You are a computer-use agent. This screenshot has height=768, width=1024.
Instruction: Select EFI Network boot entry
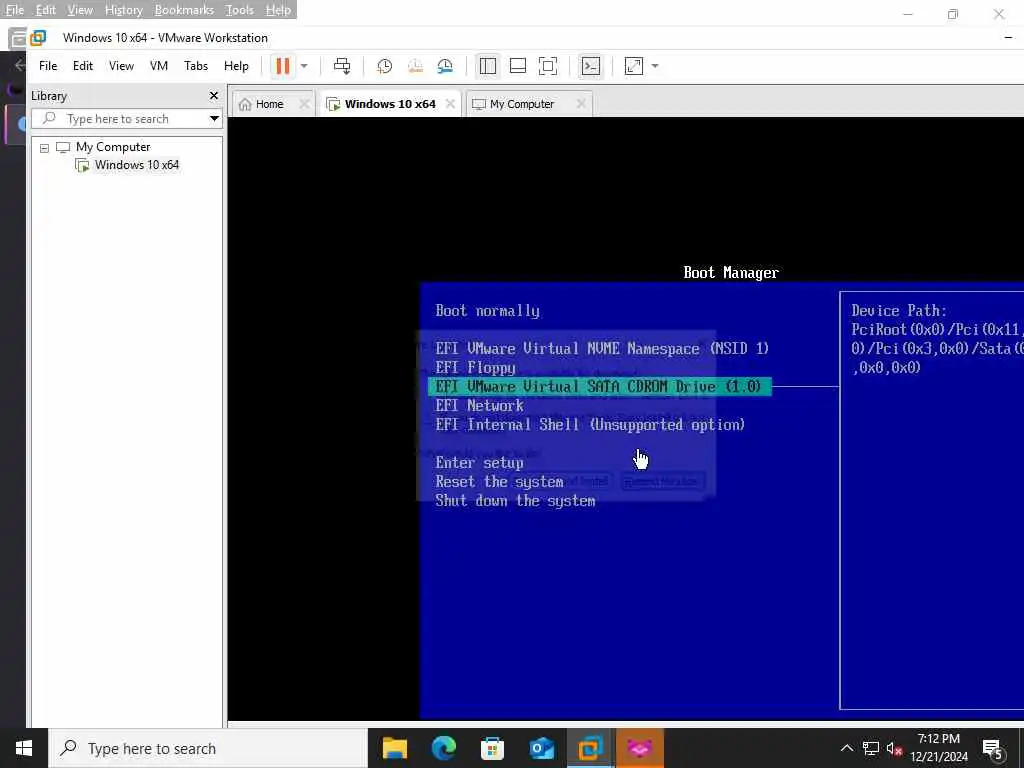pos(479,406)
